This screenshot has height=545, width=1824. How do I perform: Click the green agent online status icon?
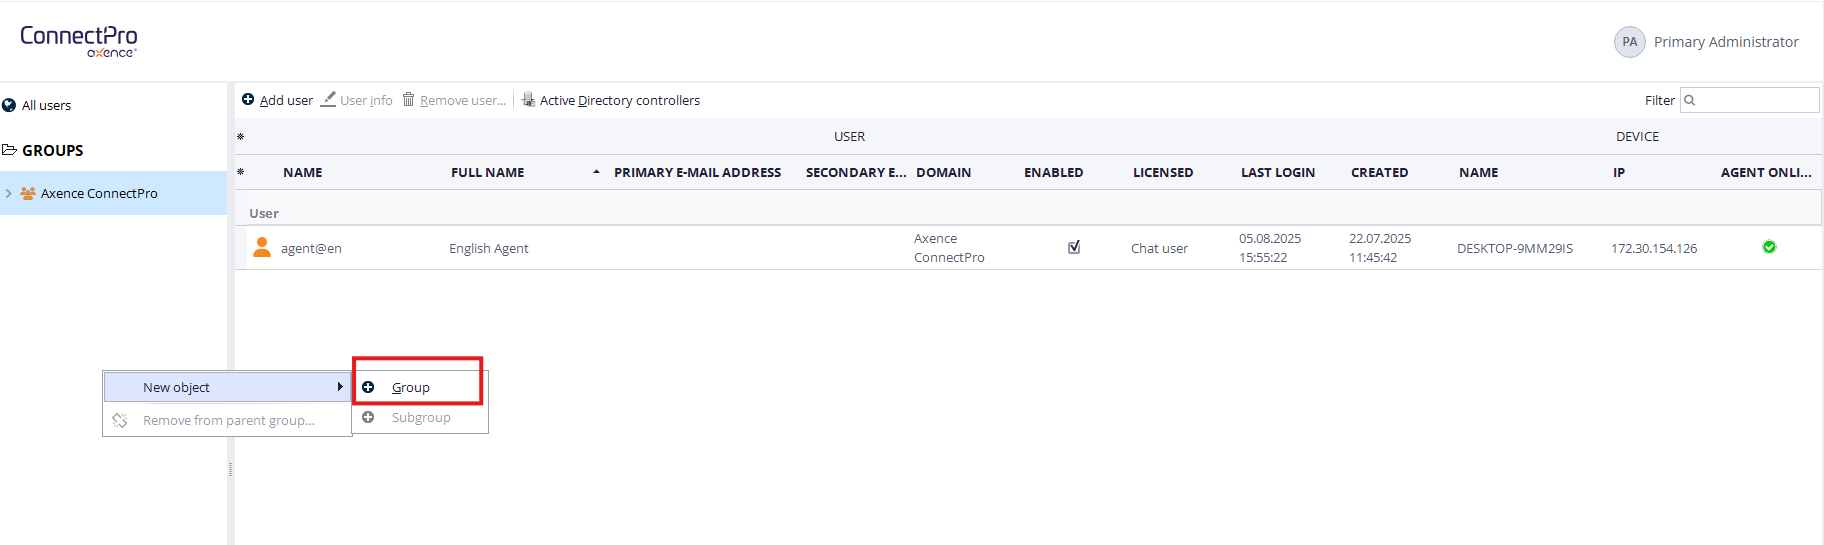(1769, 247)
